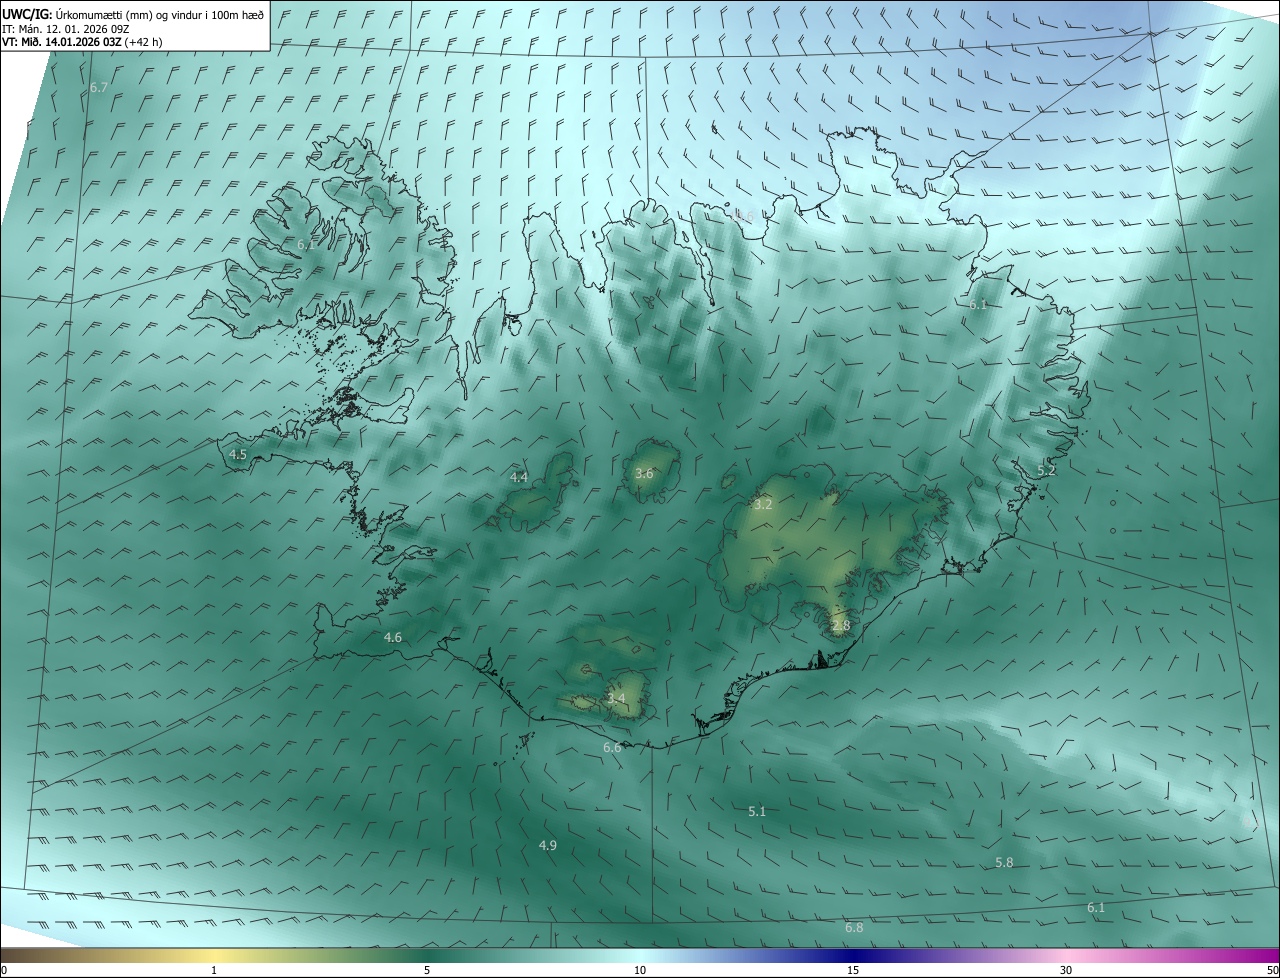Screen dimensions: 1280x978
Task: Click the 0 tick label on the colour scale
Action: (x=4, y=971)
